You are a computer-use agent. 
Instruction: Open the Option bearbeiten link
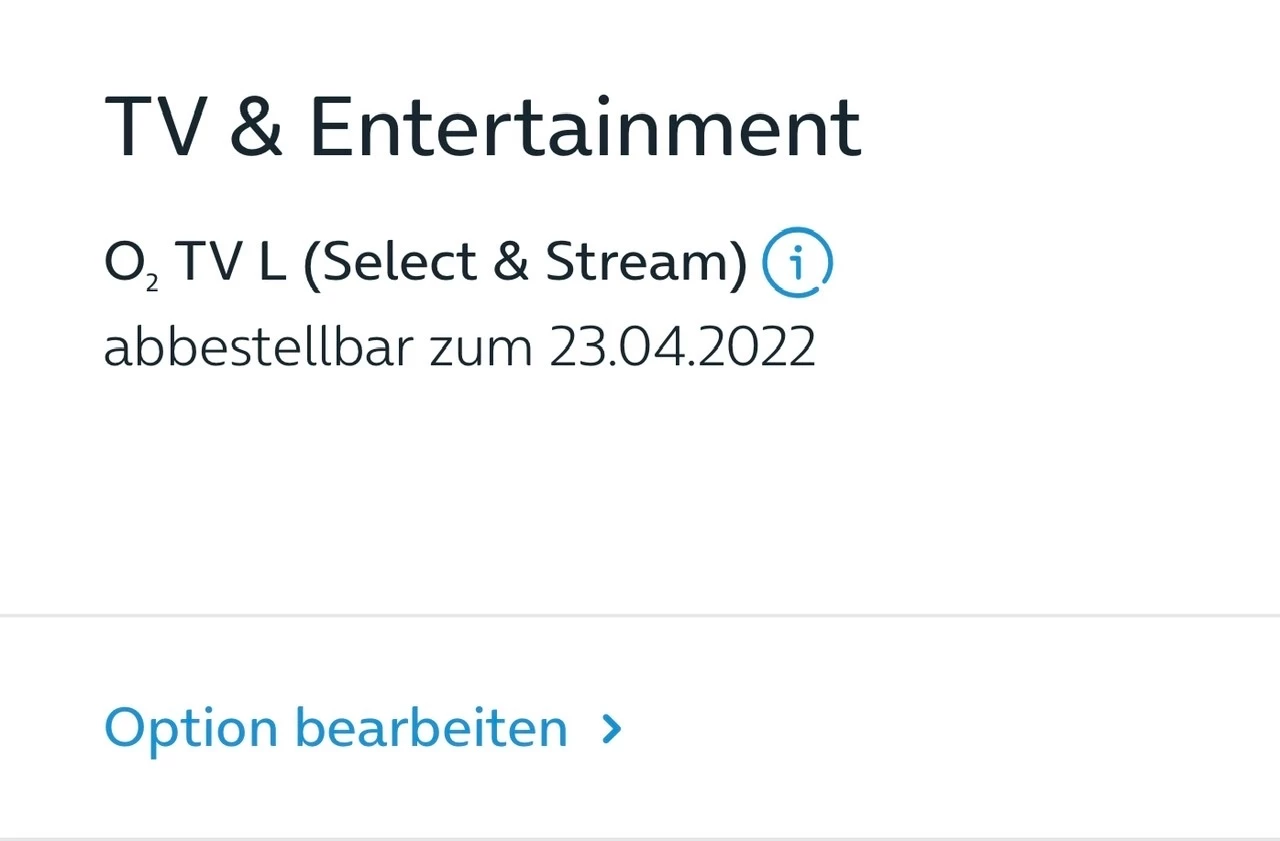(336, 729)
